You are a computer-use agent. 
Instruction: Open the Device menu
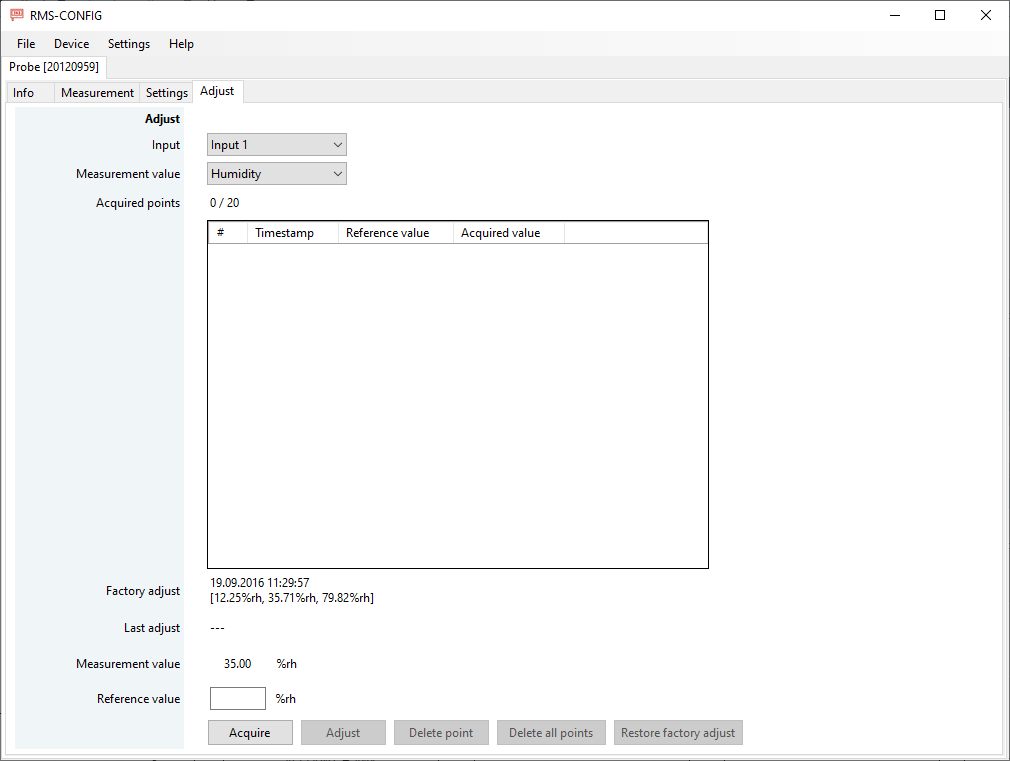[x=71, y=44]
